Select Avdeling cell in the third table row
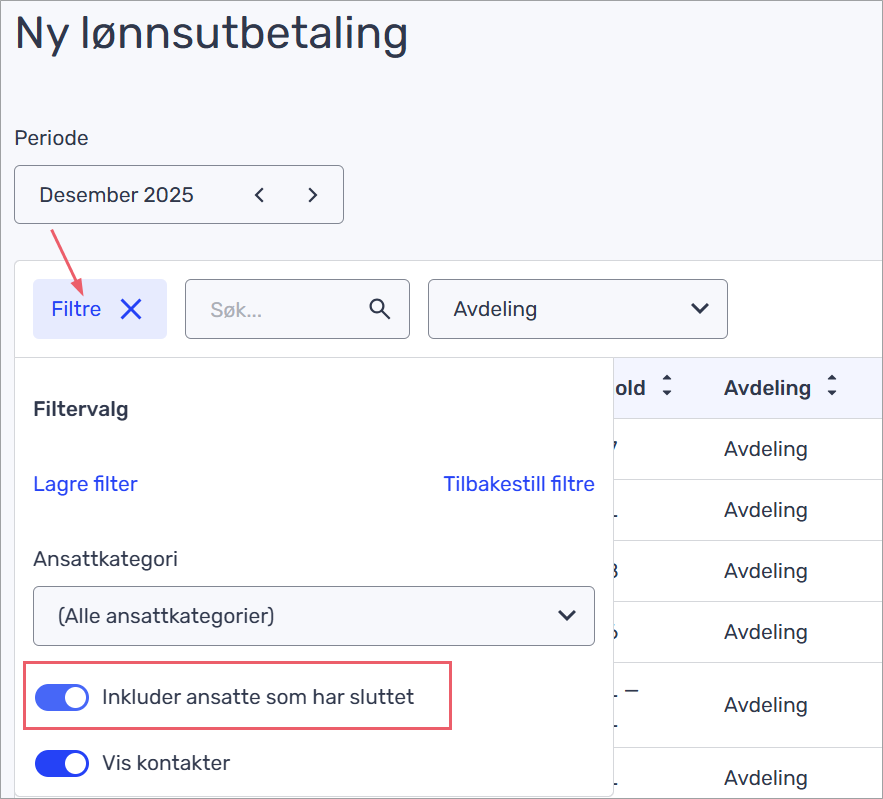Image resolution: width=883 pixels, height=799 pixels. pyautogui.click(x=766, y=571)
